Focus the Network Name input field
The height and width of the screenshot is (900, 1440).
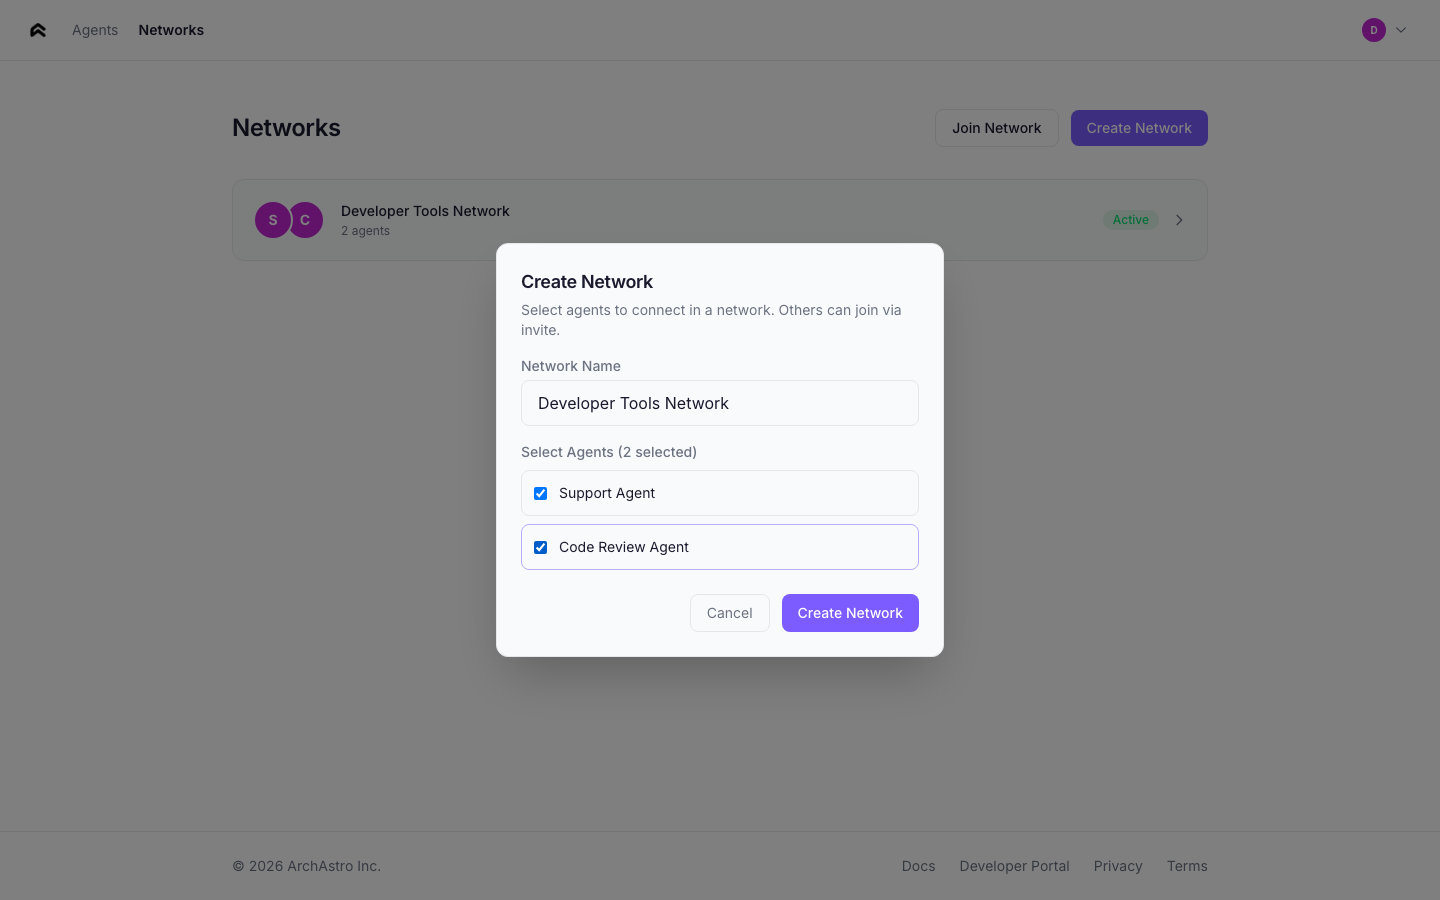point(720,403)
